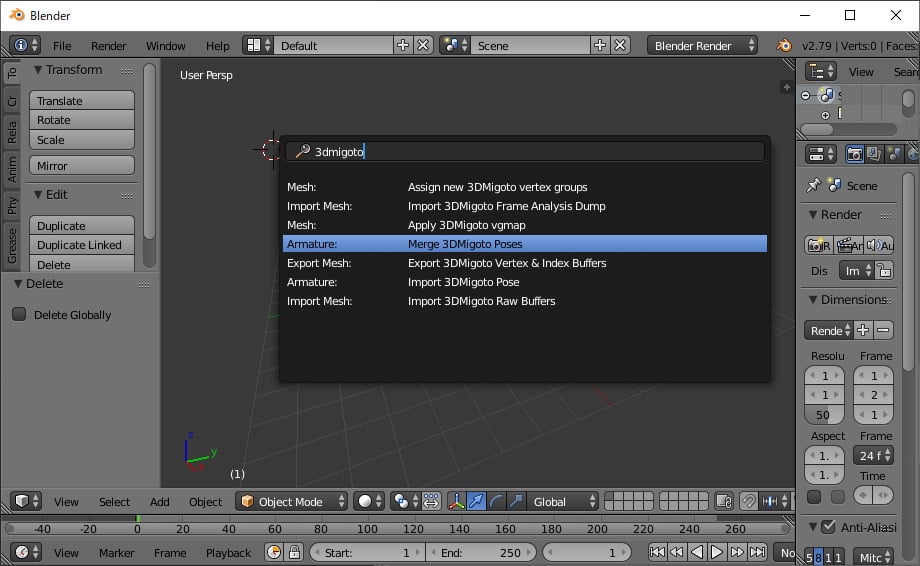Open the 3D view Add menu

[x=159, y=502]
